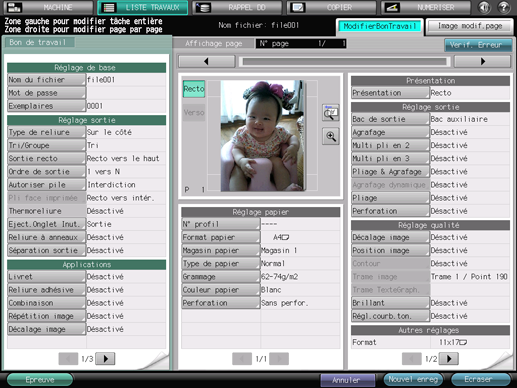This screenshot has height=388, width=517.
Task: Select the Verso side toggle
Action: (194, 113)
